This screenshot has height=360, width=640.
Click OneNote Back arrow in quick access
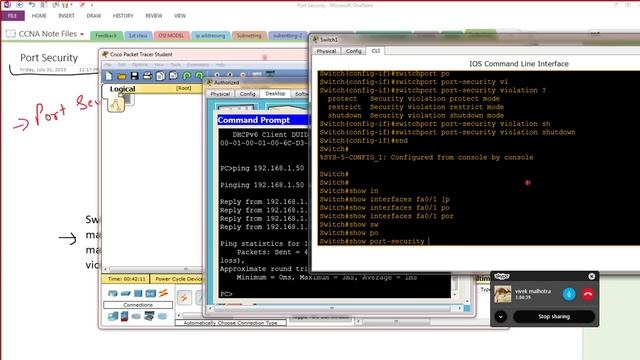(x=19, y=5)
